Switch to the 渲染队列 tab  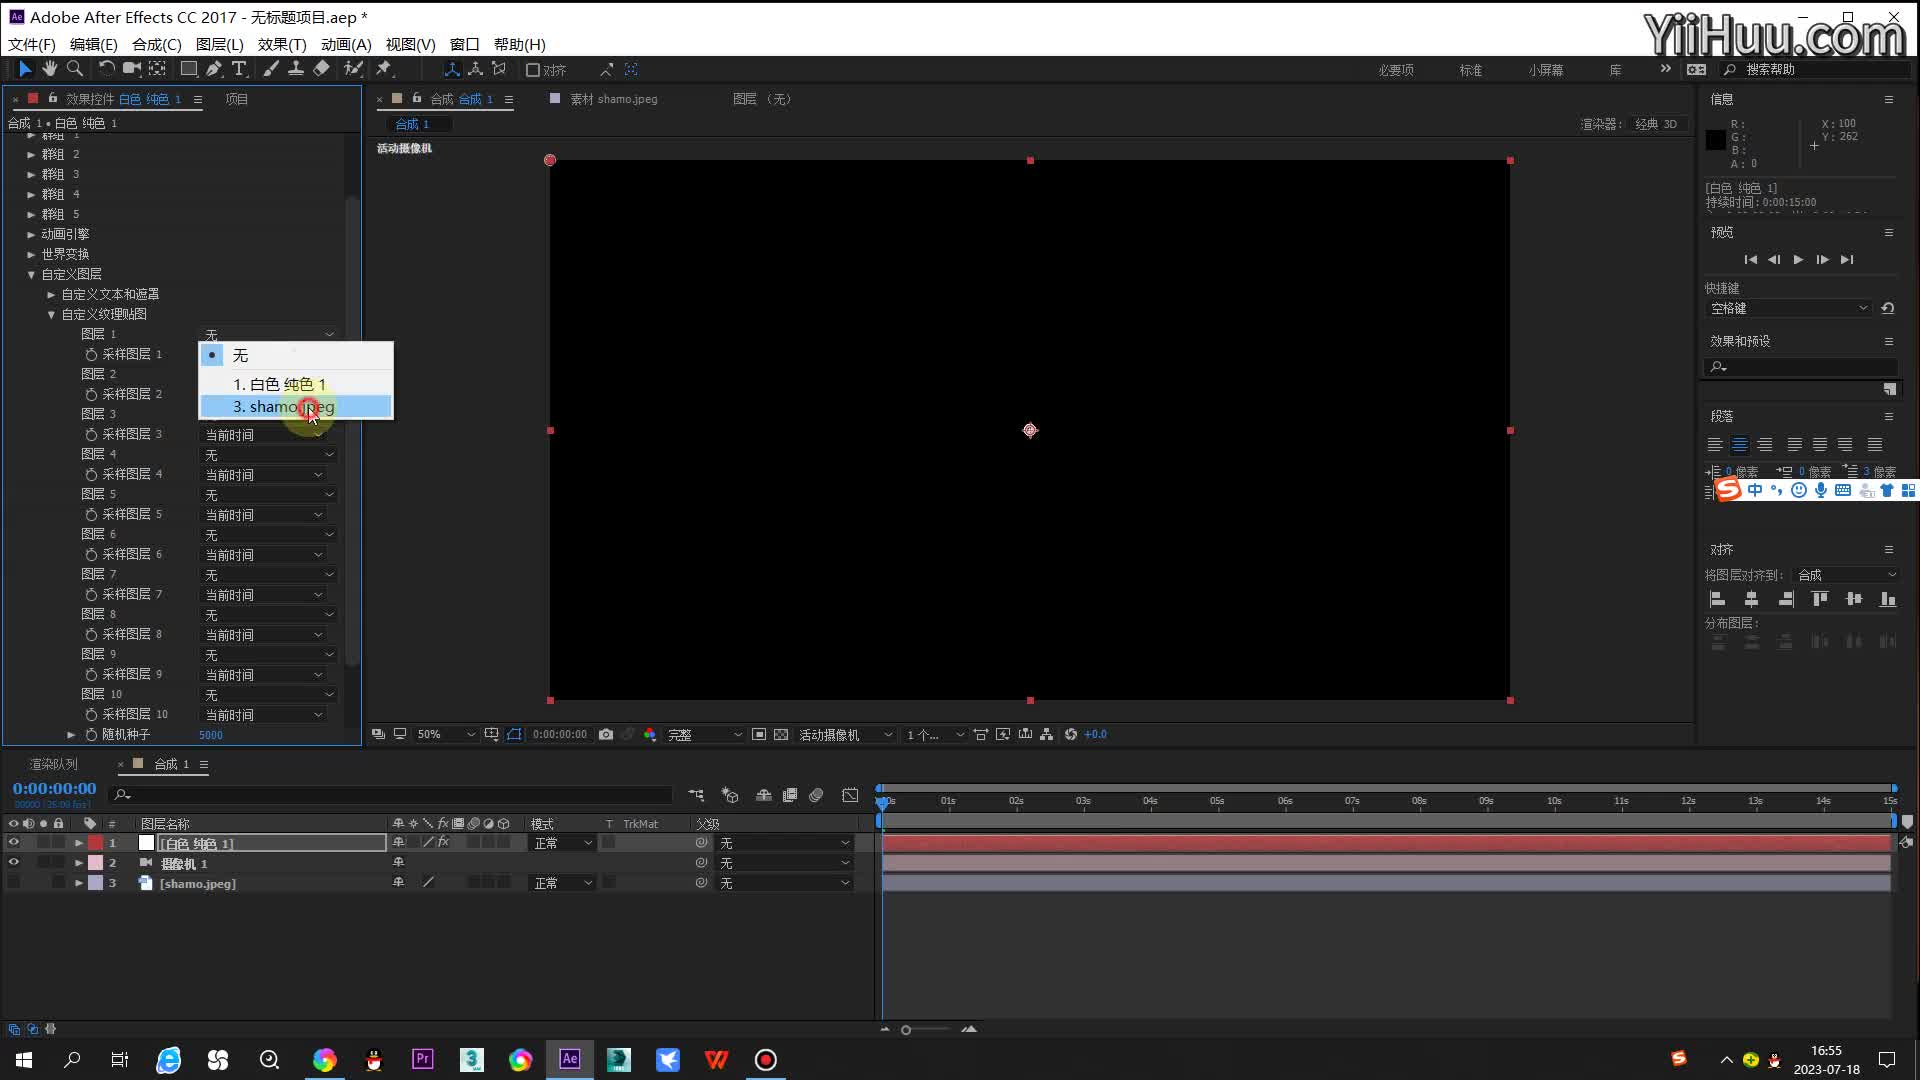coord(53,764)
